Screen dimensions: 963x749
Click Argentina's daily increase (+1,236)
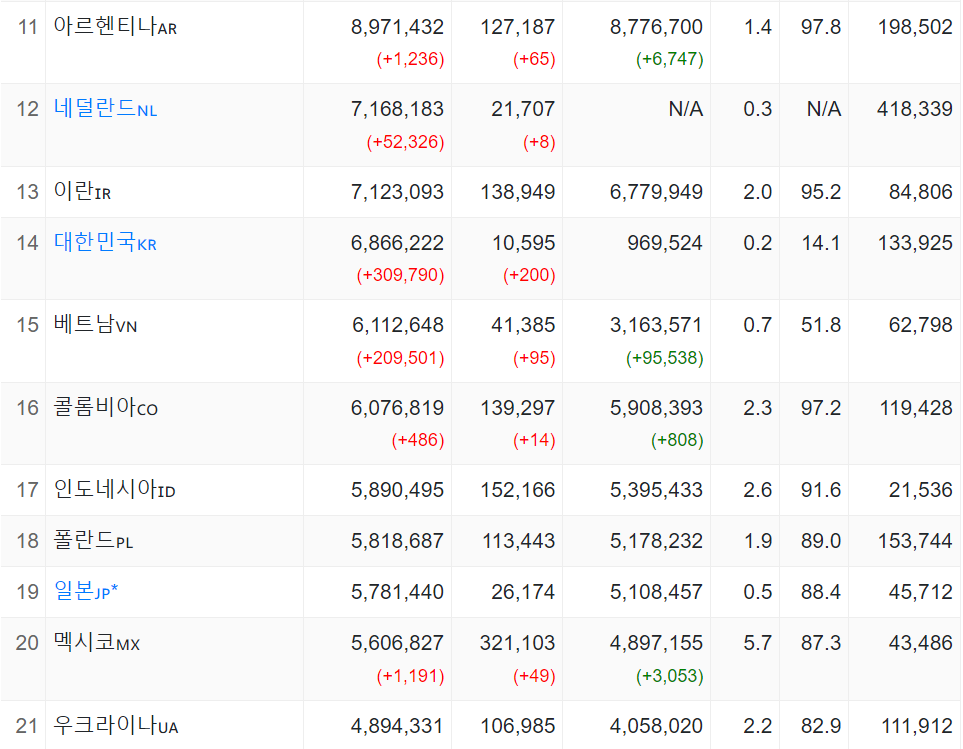click(410, 59)
